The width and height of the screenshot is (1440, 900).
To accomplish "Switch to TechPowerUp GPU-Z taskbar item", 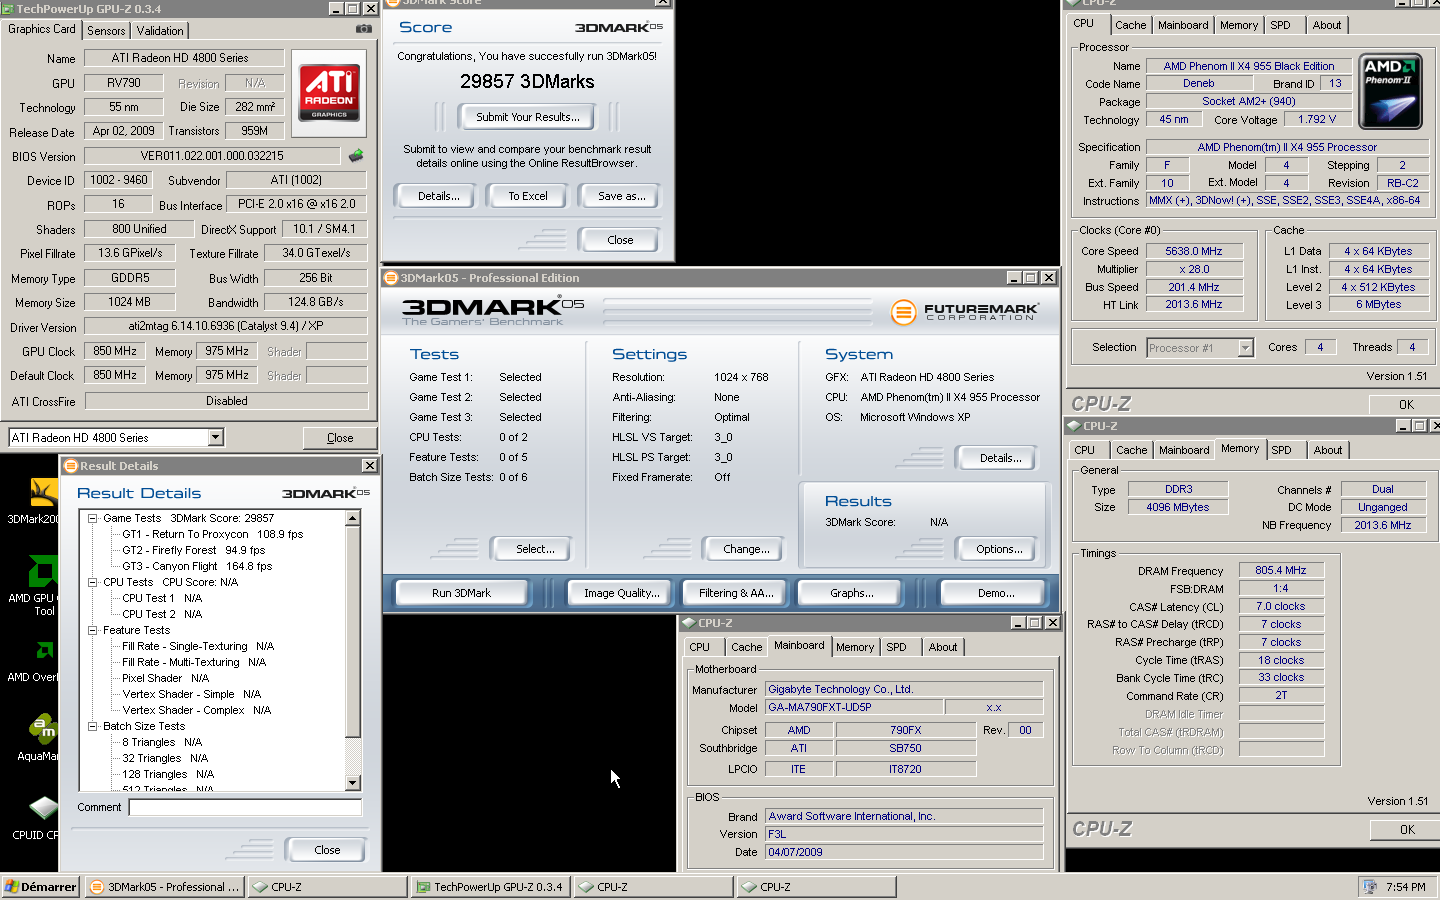I will click(x=489, y=887).
